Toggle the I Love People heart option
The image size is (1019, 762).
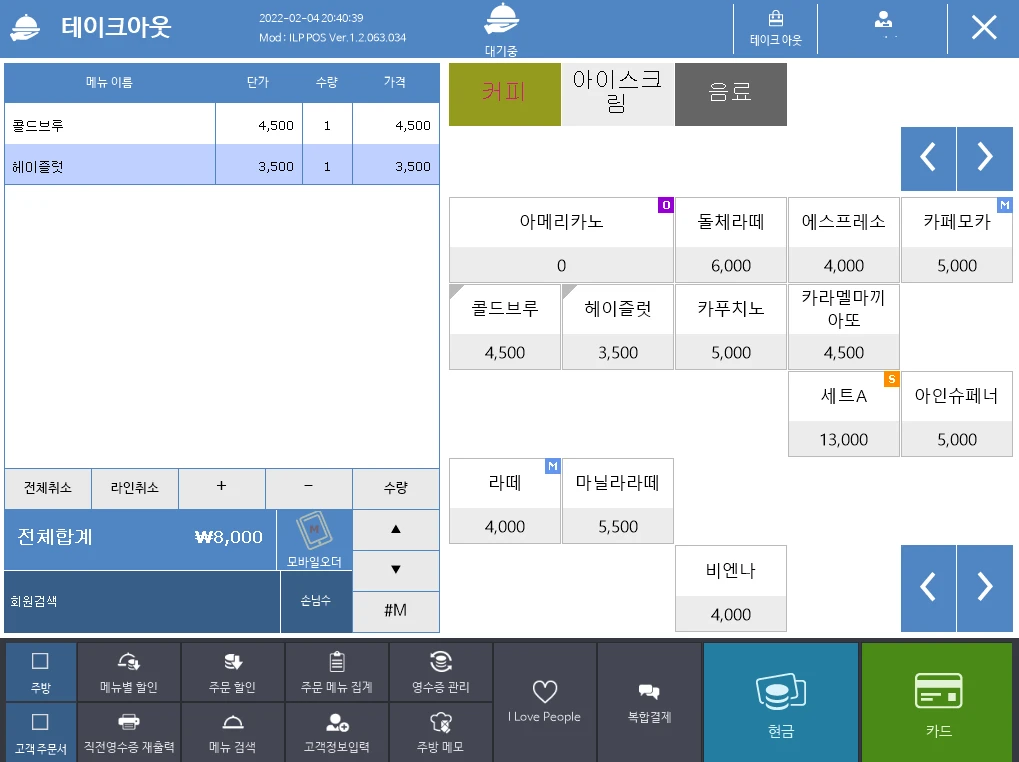(x=544, y=700)
